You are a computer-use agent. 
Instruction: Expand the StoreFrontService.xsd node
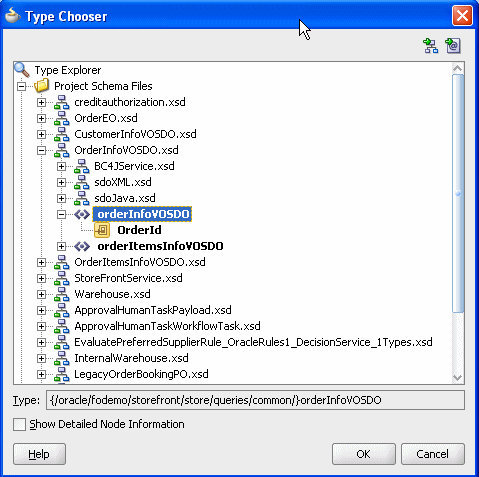(41, 278)
